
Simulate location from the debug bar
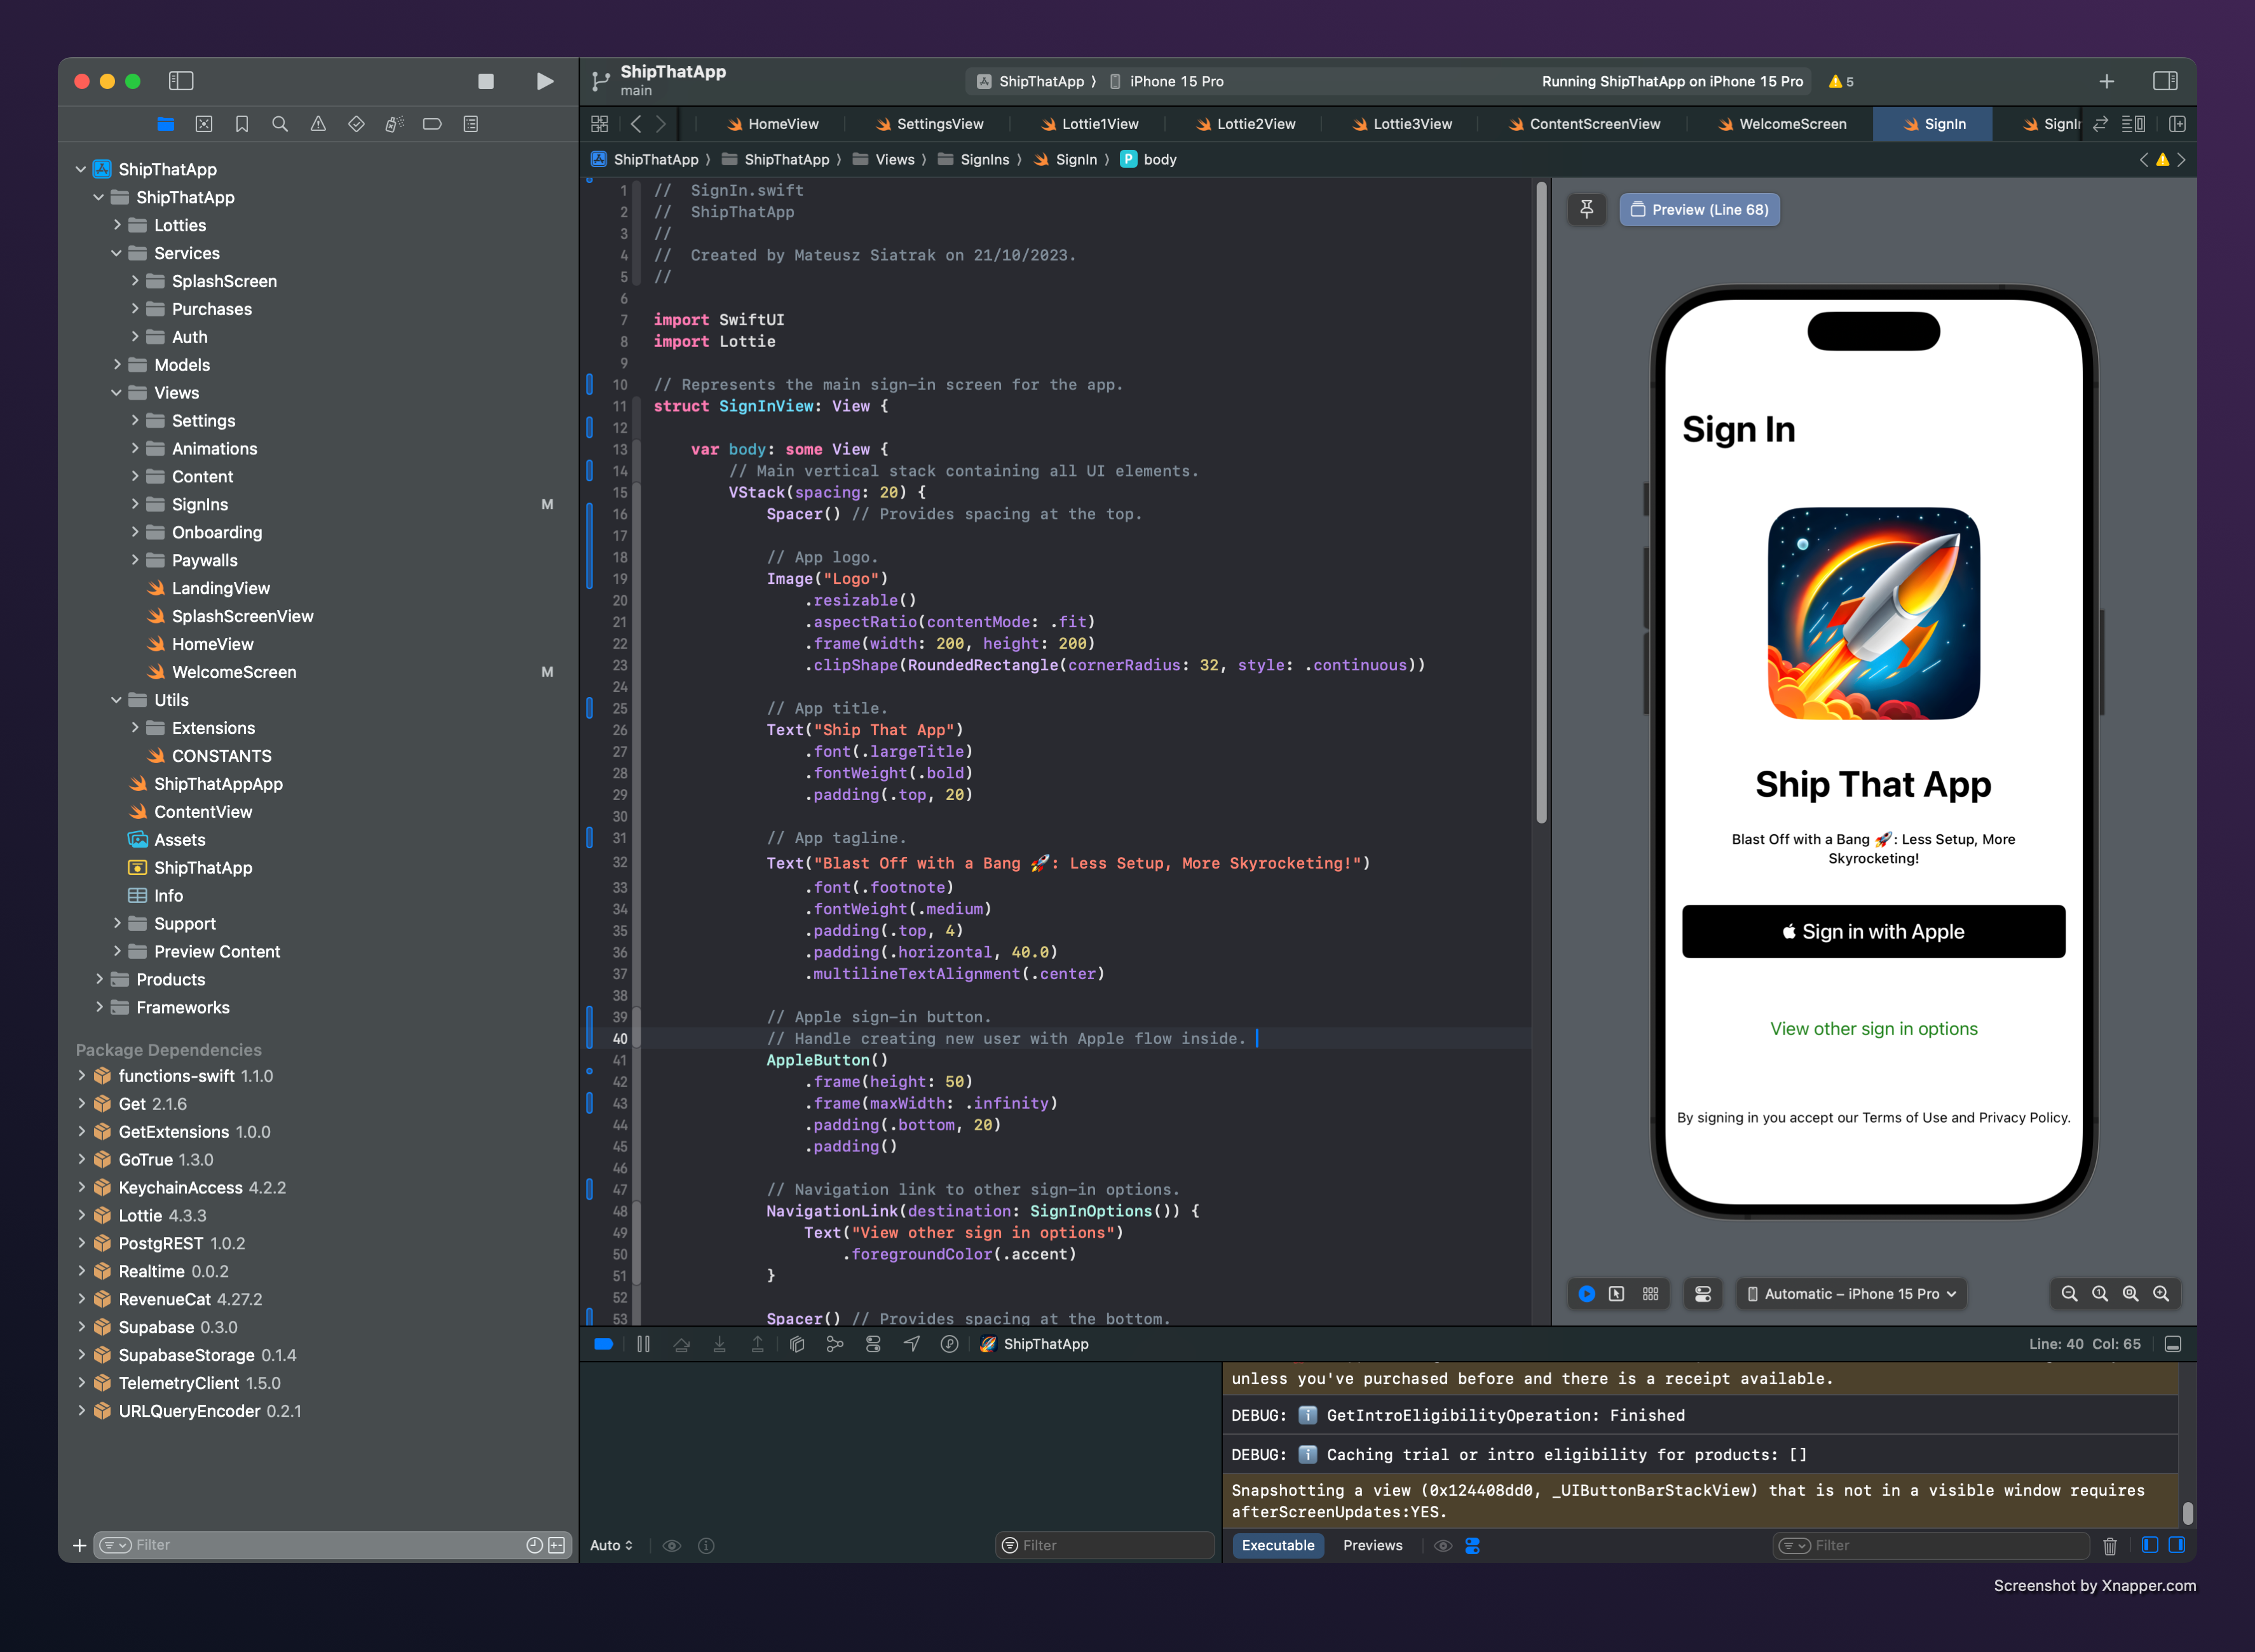click(x=911, y=1344)
